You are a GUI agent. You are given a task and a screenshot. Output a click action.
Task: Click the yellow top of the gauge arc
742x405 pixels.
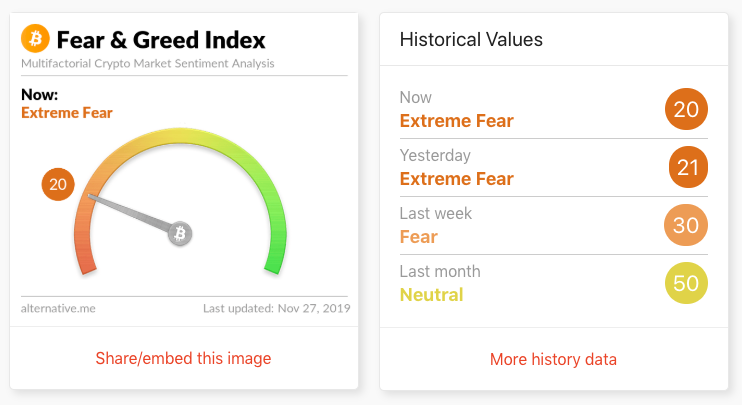[x=180, y=135]
